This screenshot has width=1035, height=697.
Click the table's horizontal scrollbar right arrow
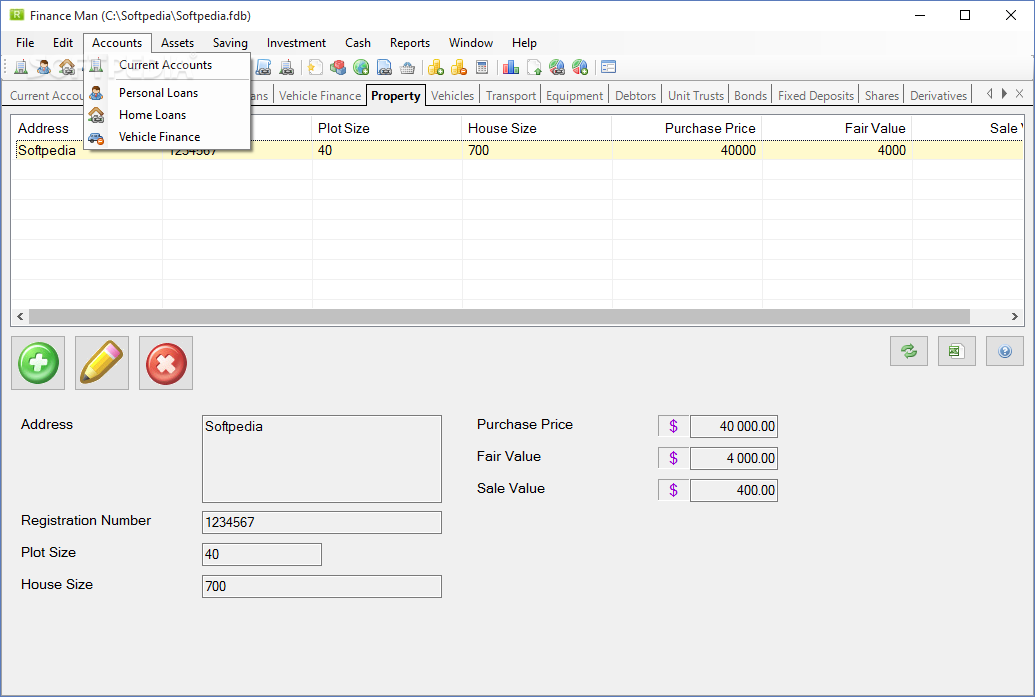tap(1015, 317)
